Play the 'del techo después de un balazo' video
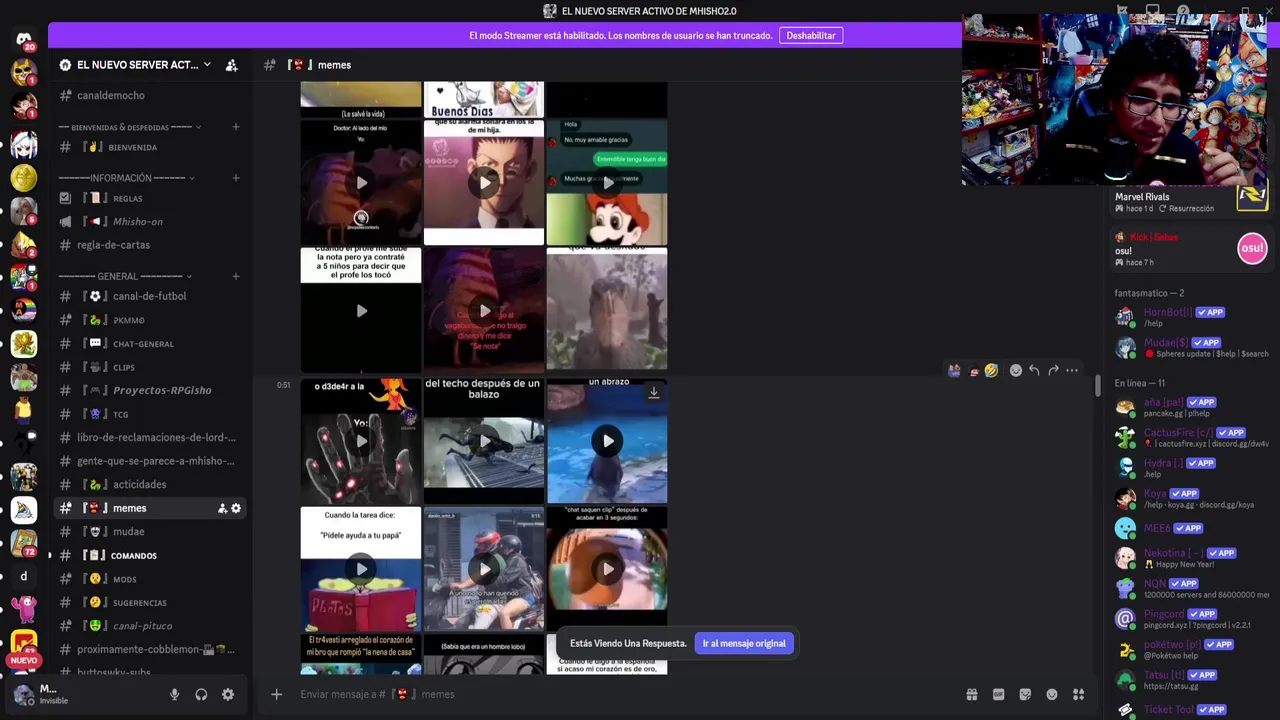This screenshot has width=1280, height=720. point(484,441)
